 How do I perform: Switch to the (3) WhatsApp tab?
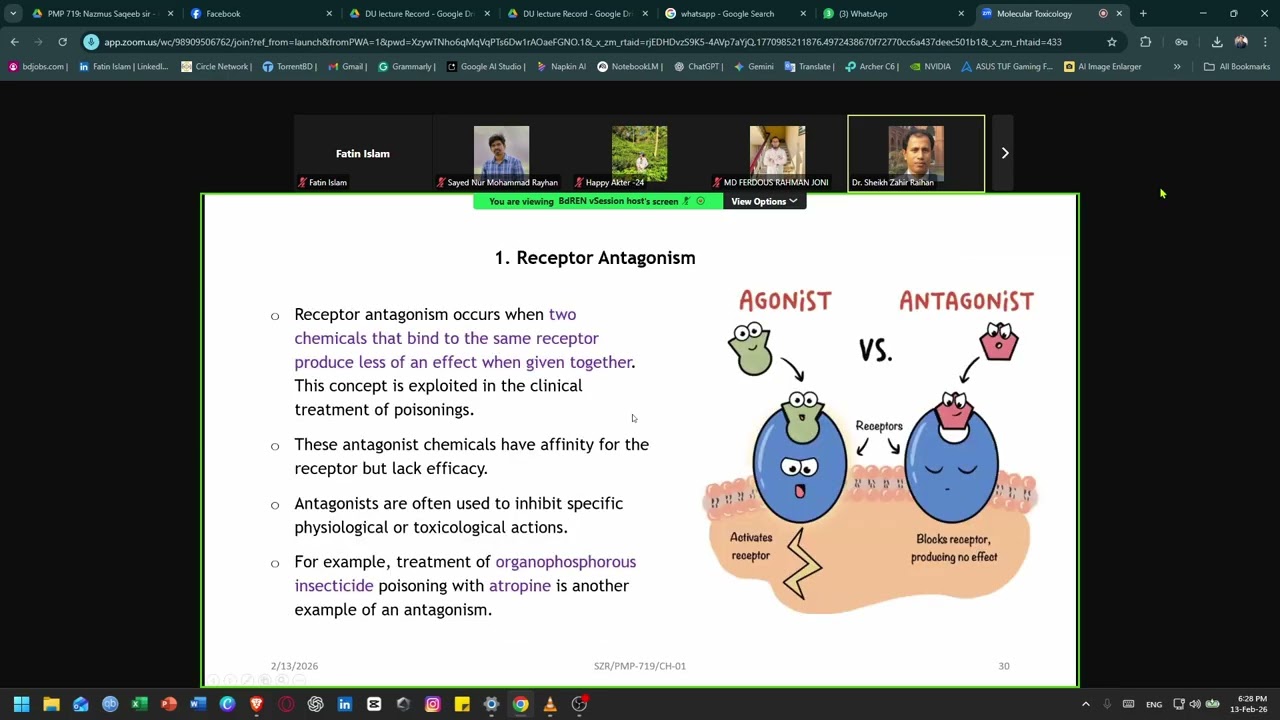893,14
